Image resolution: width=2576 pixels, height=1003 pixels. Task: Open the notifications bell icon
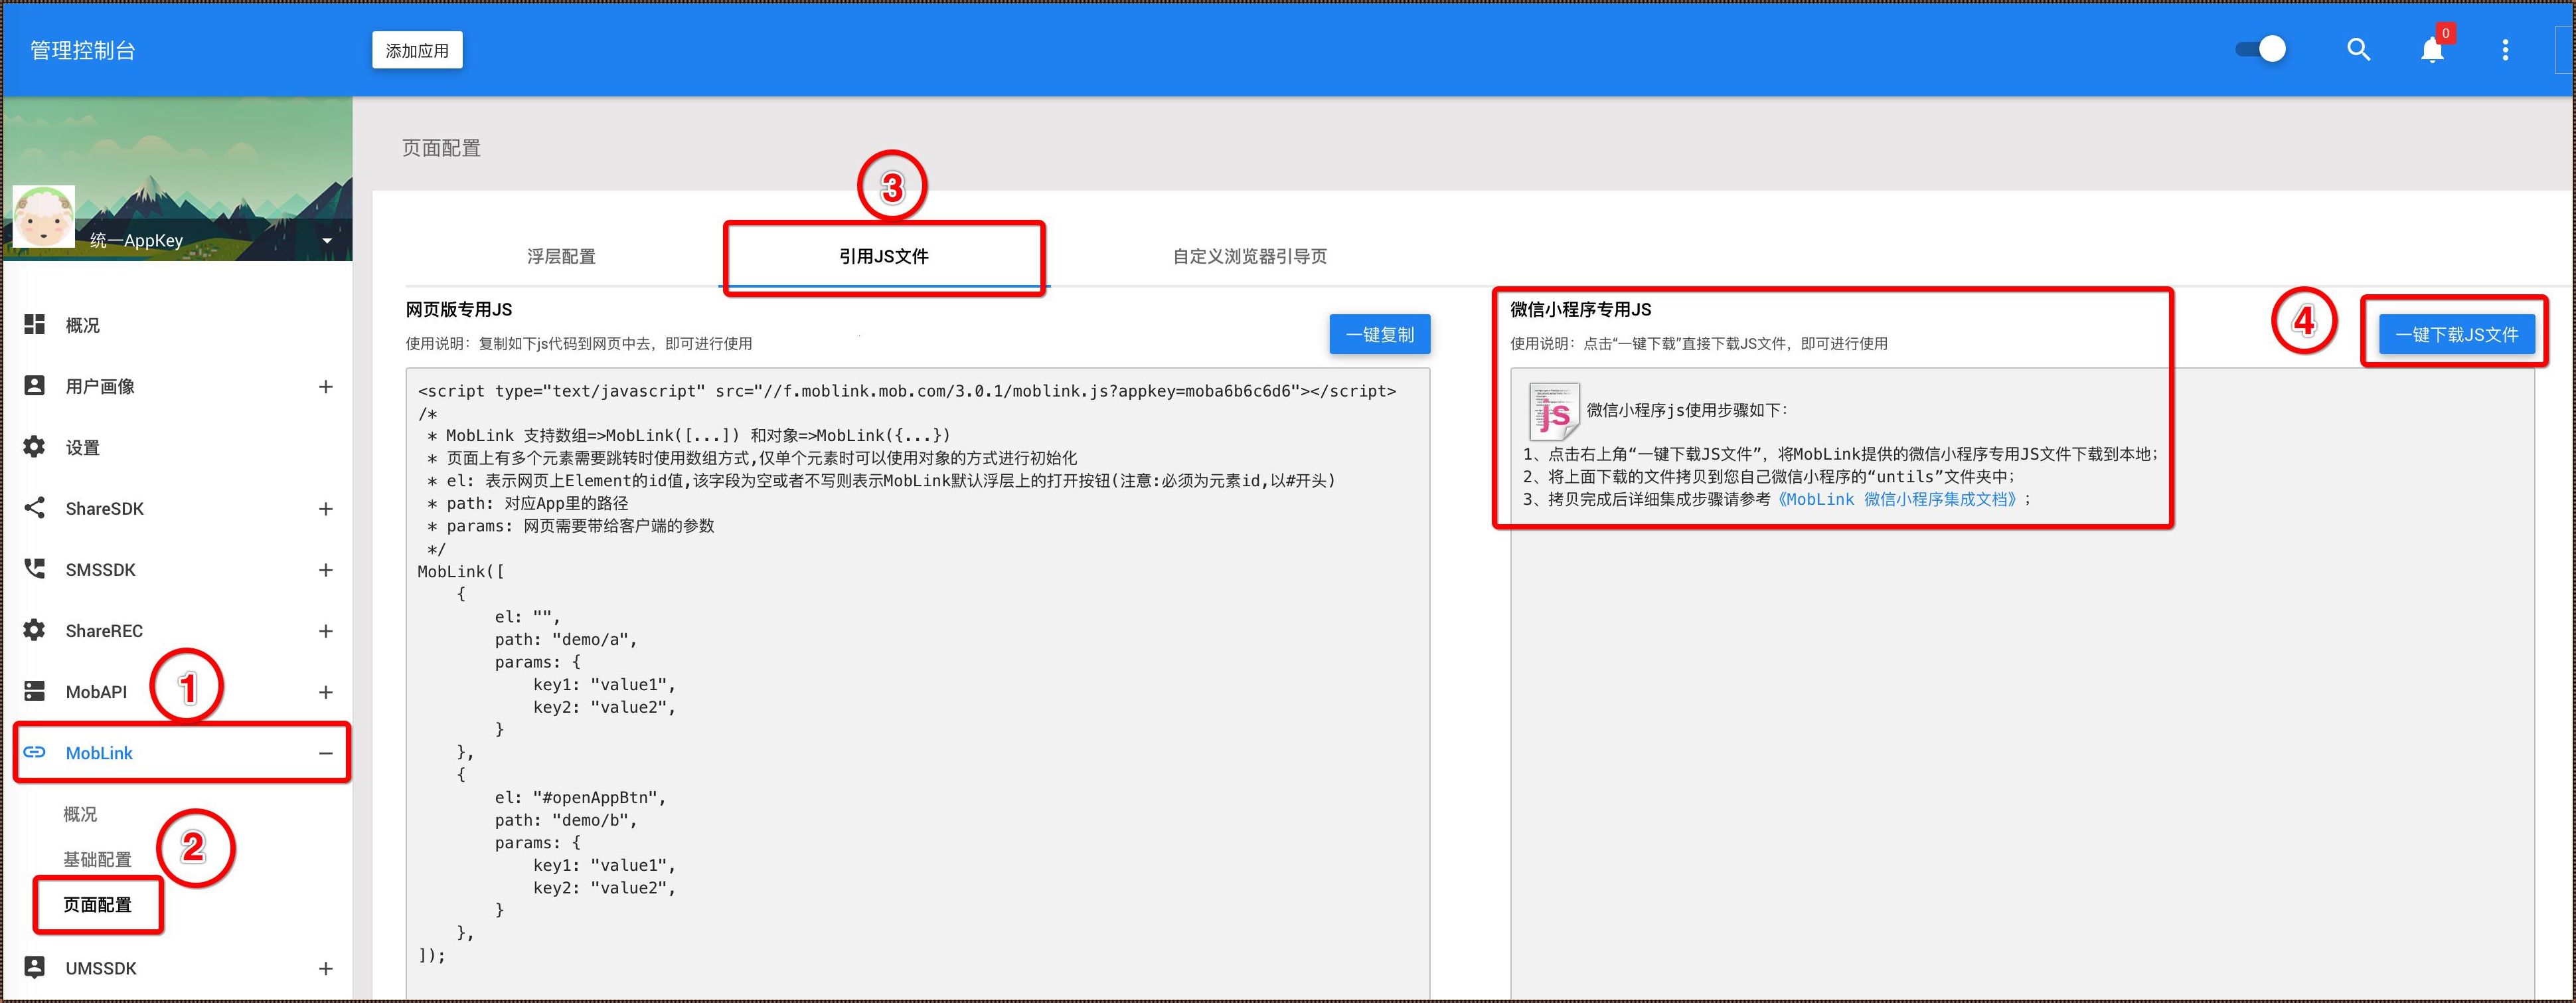(2432, 50)
